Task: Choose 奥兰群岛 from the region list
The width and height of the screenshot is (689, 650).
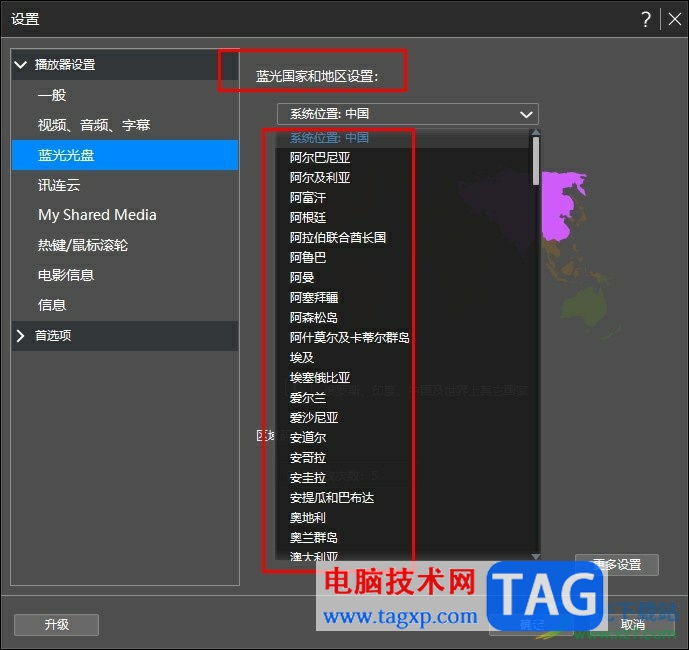Action: 403,538
